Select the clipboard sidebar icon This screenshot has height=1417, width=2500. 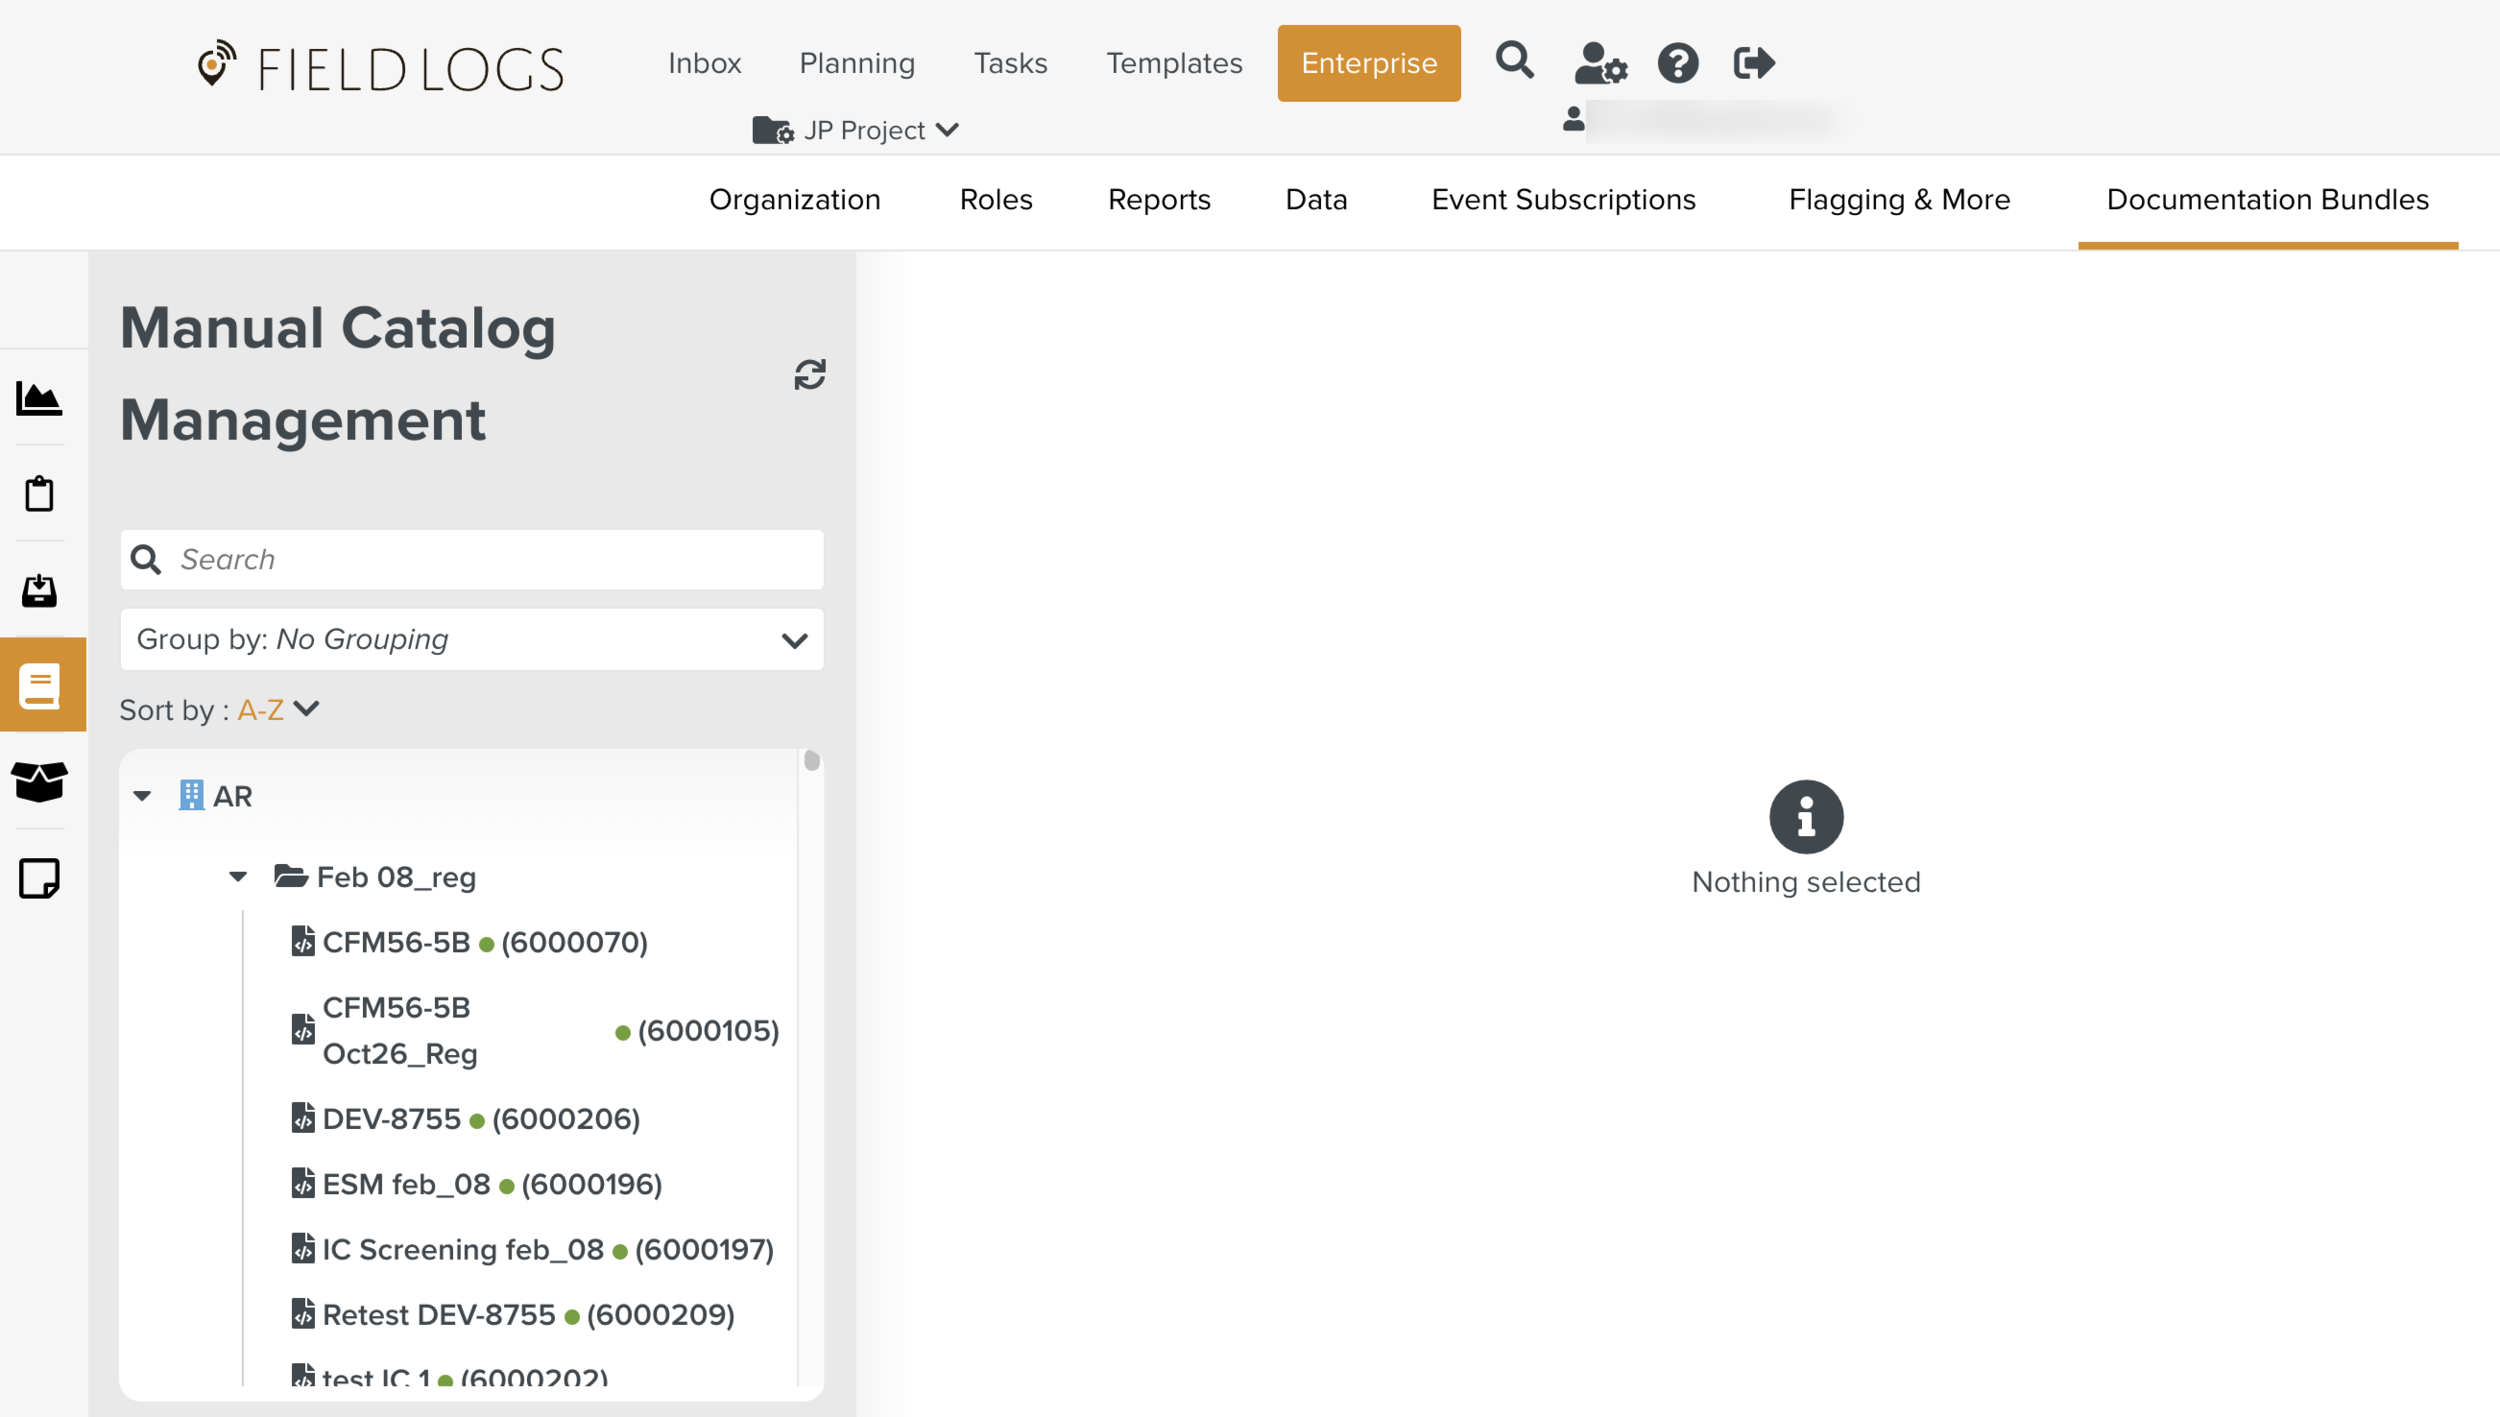pyautogui.click(x=39, y=494)
